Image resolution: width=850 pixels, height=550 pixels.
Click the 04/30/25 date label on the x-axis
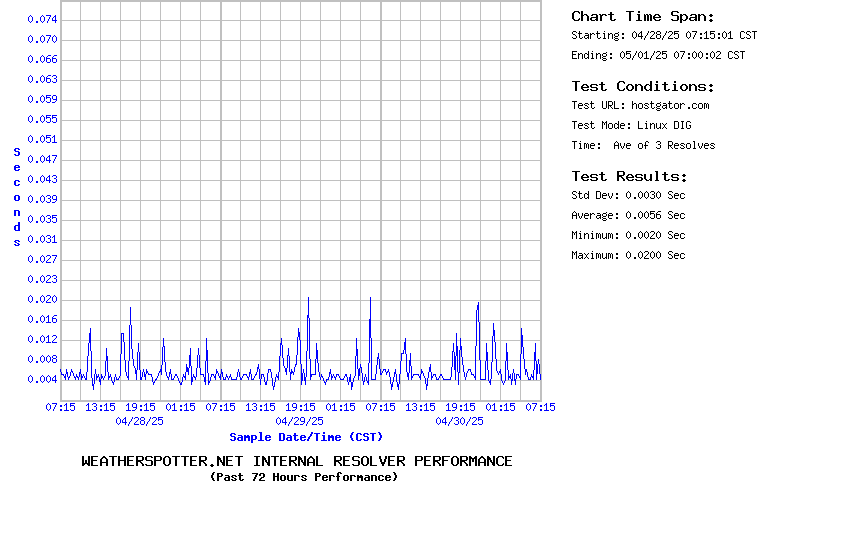click(x=460, y=421)
